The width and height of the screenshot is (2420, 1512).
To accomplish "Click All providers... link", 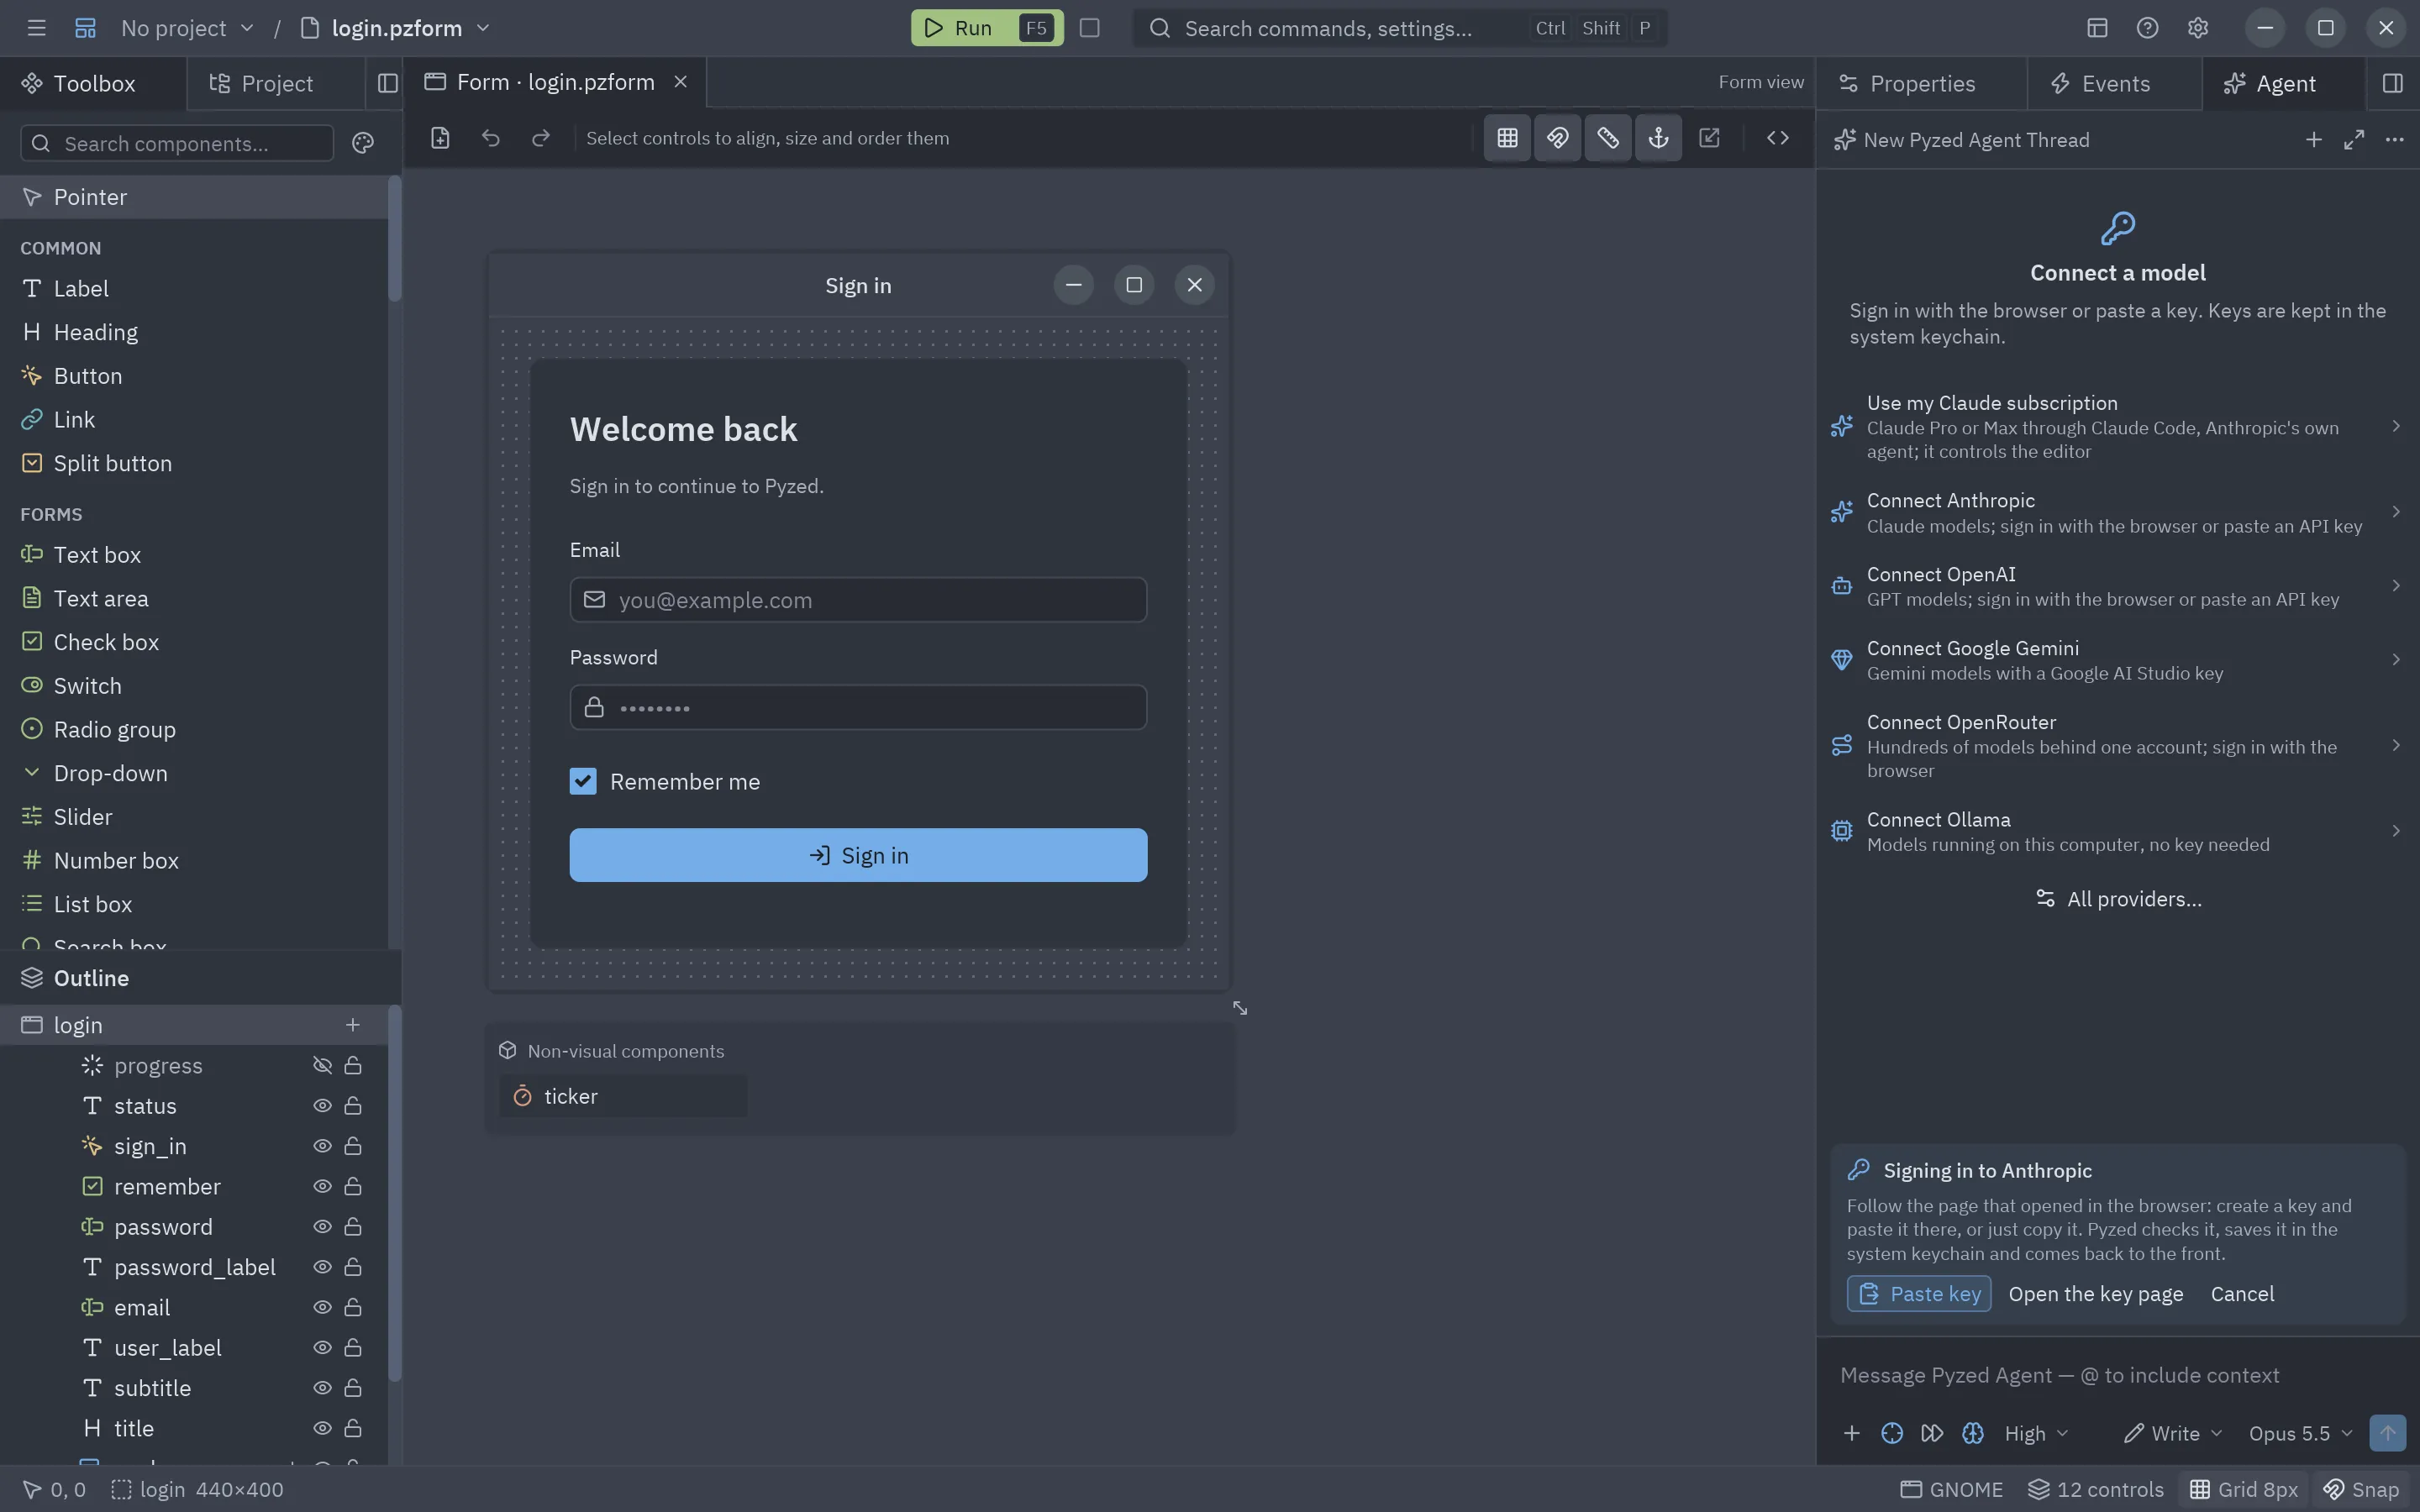I will 2118,899.
